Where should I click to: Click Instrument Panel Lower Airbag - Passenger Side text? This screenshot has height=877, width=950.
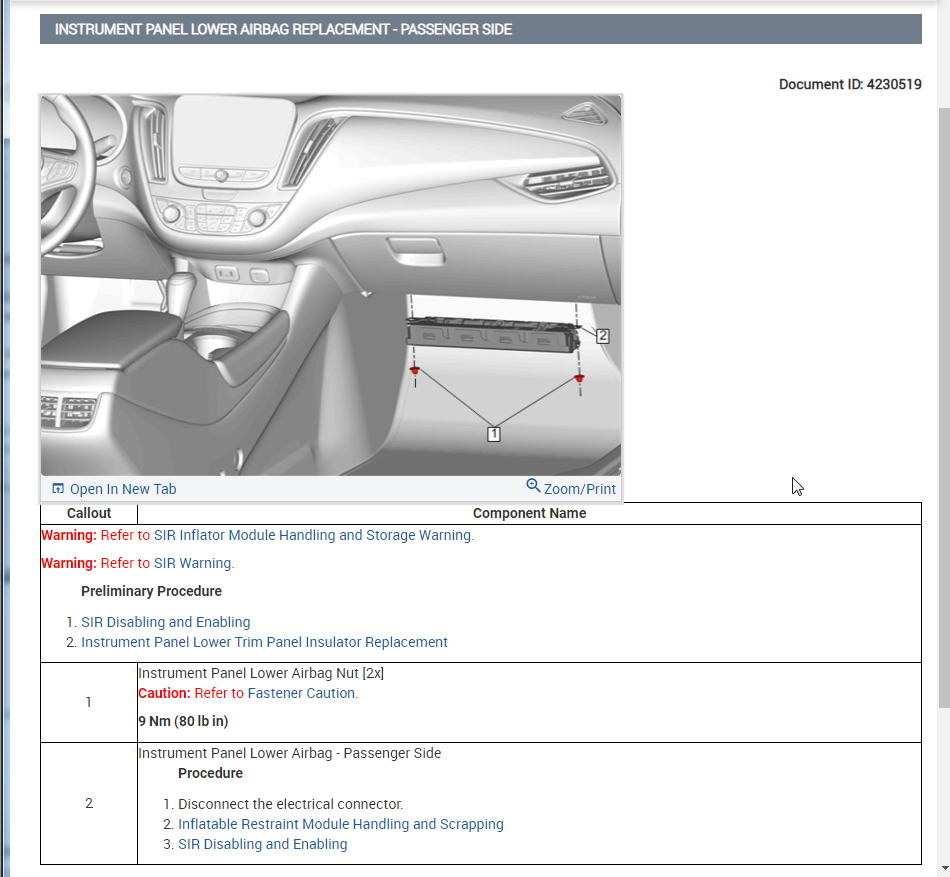tap(290, 753)
